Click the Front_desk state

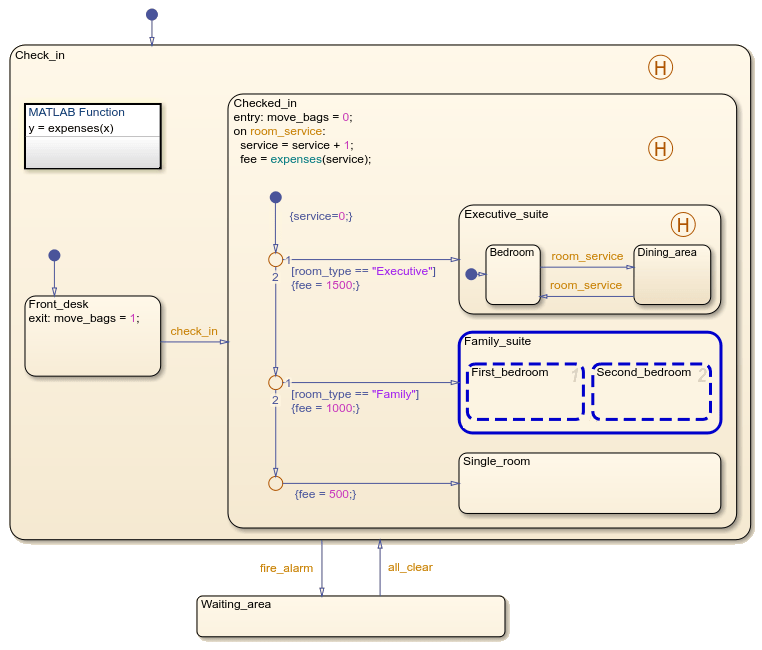point(92,346)
